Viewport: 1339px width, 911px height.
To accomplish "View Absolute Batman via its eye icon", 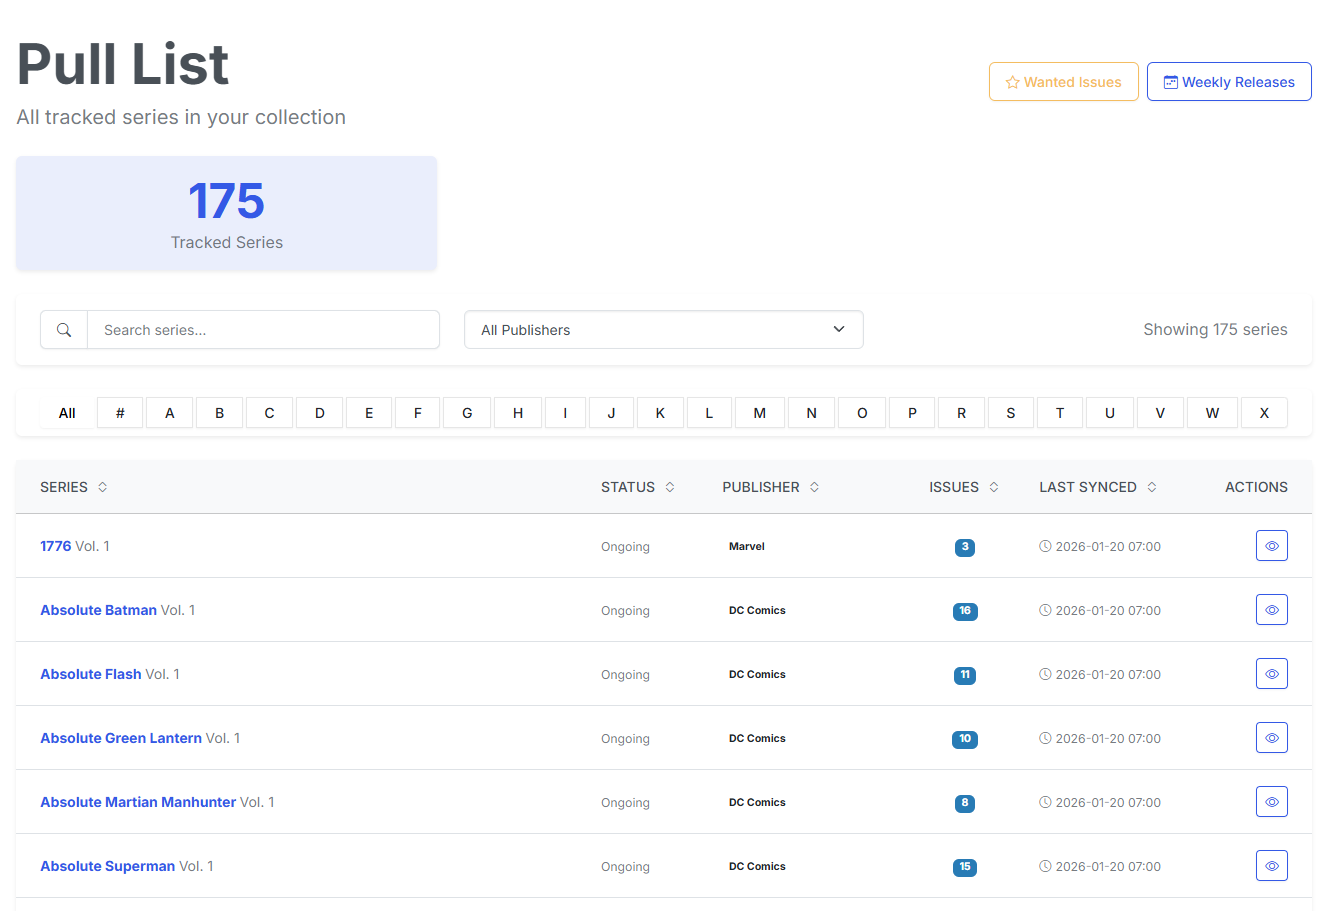I will (x=1271, y=610).
